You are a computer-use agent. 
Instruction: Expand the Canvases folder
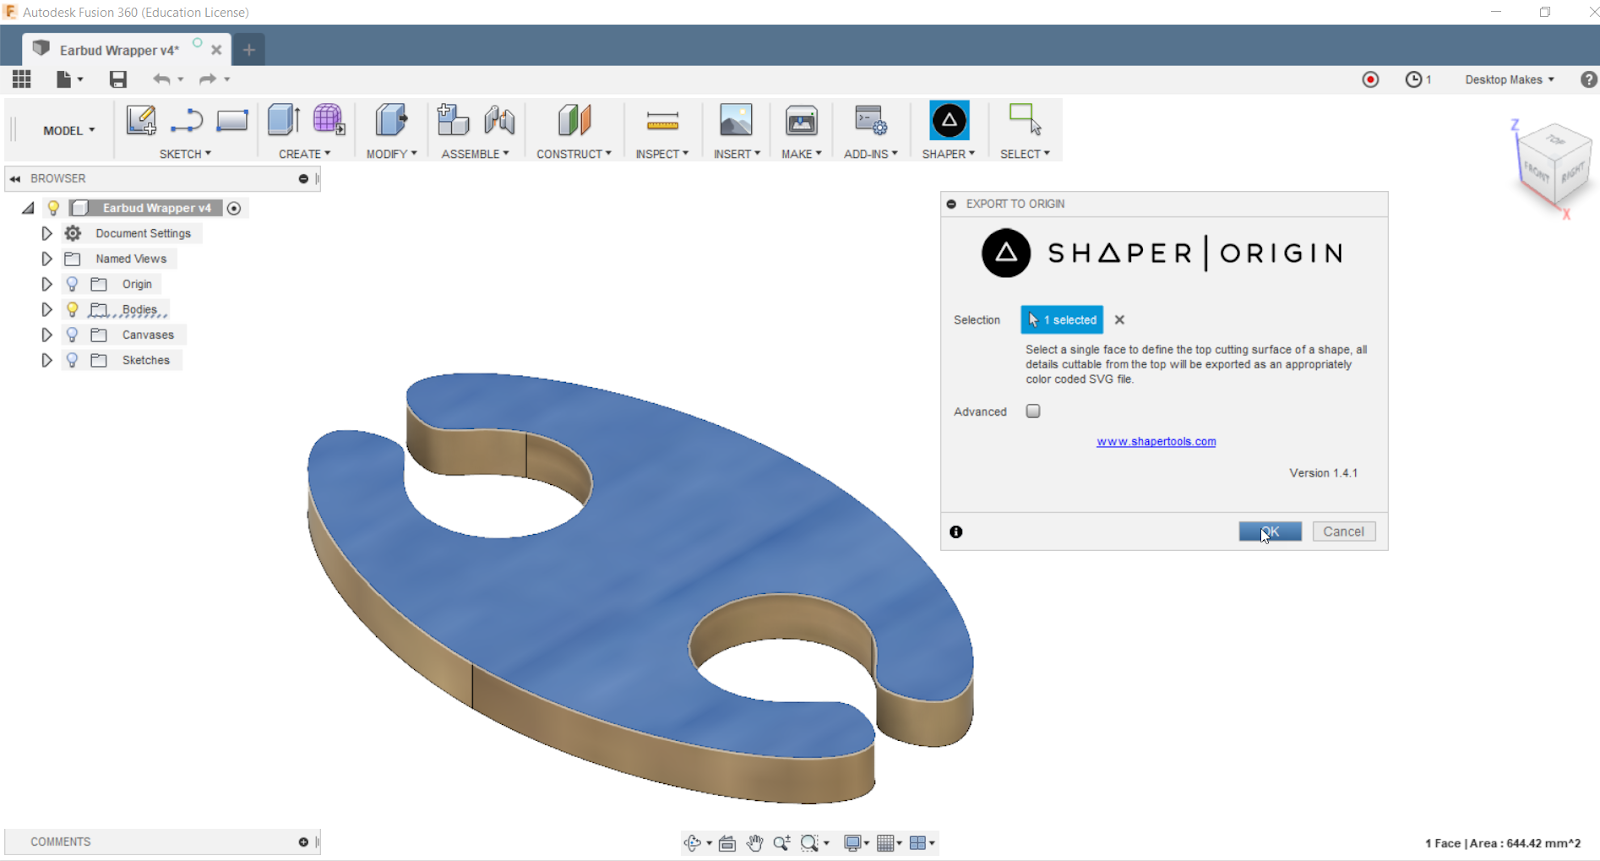coord(46,334)
